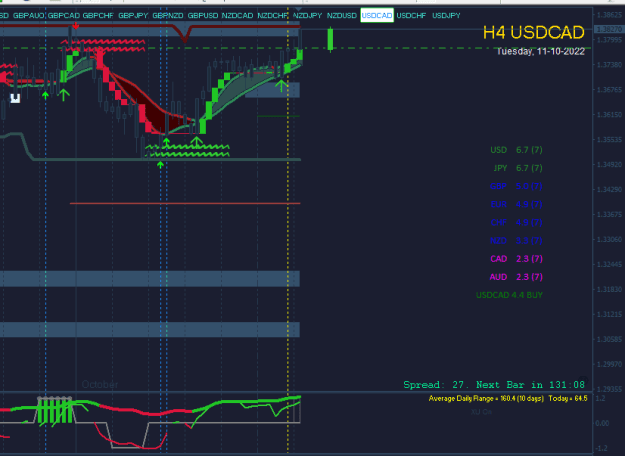Choose the USDCHF symbol button
The image size is (625, 456).
(411, 16)
